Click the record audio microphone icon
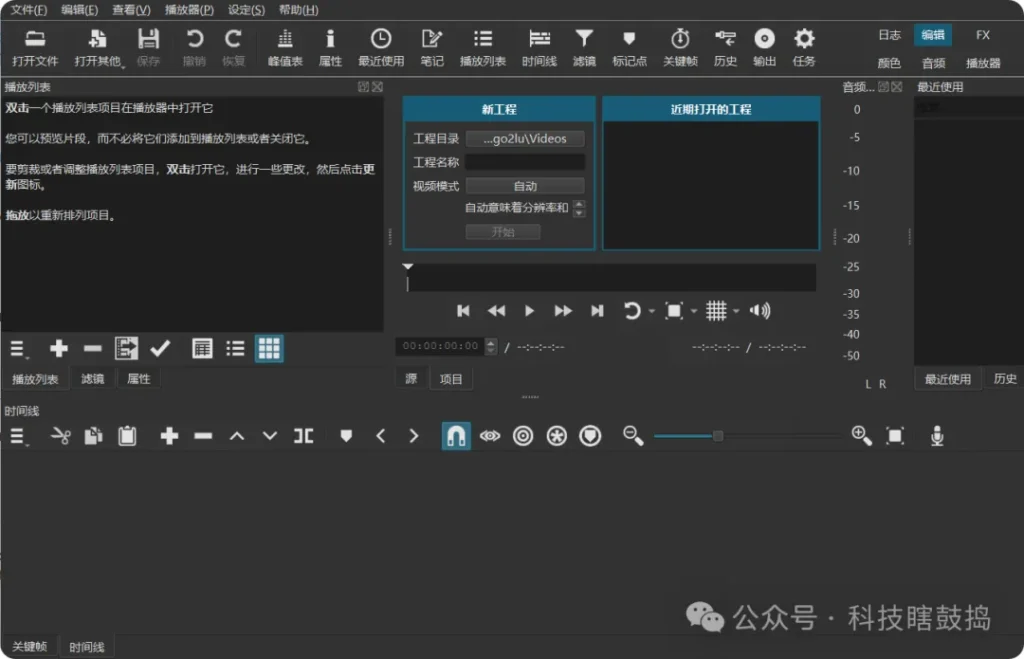Image resolution: width=1024 pixels, height=659 pixels. (x=936, y=436)
